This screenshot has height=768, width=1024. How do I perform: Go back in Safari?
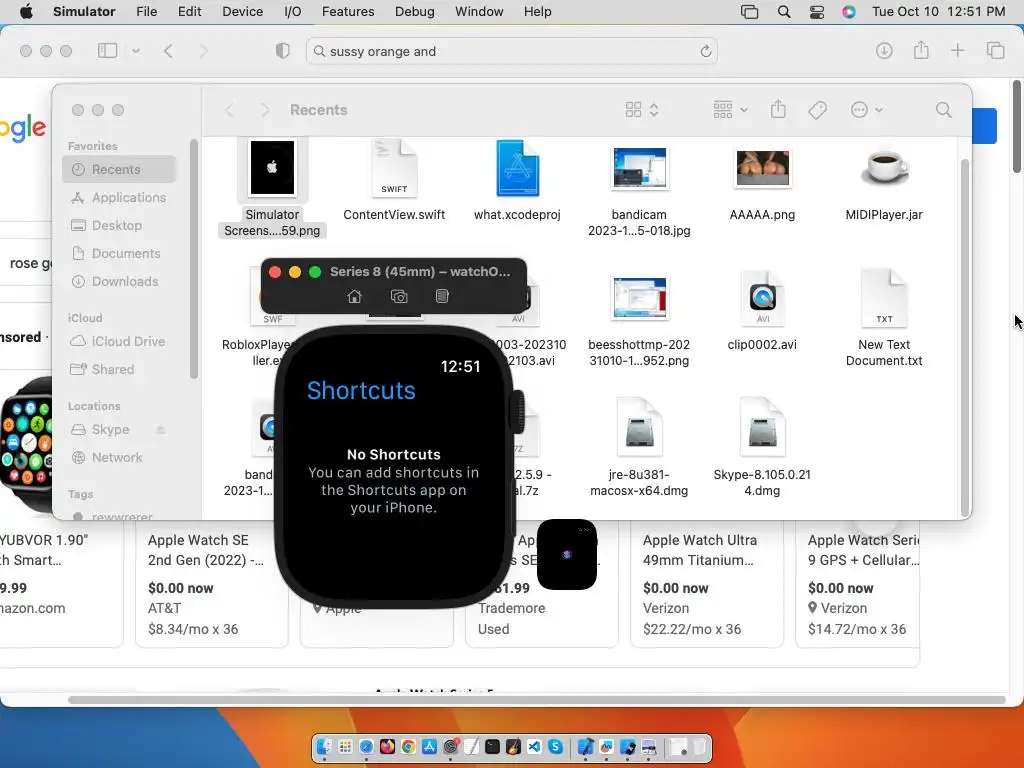[168, 51]
